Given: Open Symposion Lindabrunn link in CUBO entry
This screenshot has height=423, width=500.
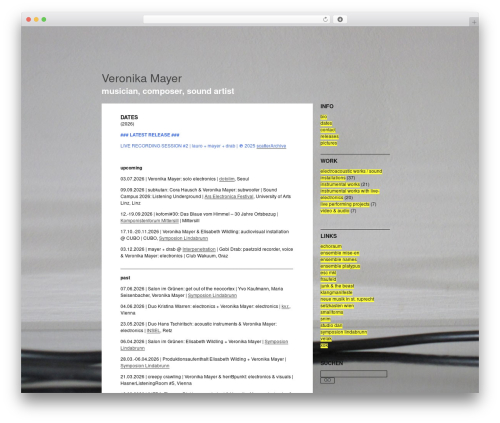Looking at the screenshot, I should point(183,238).
